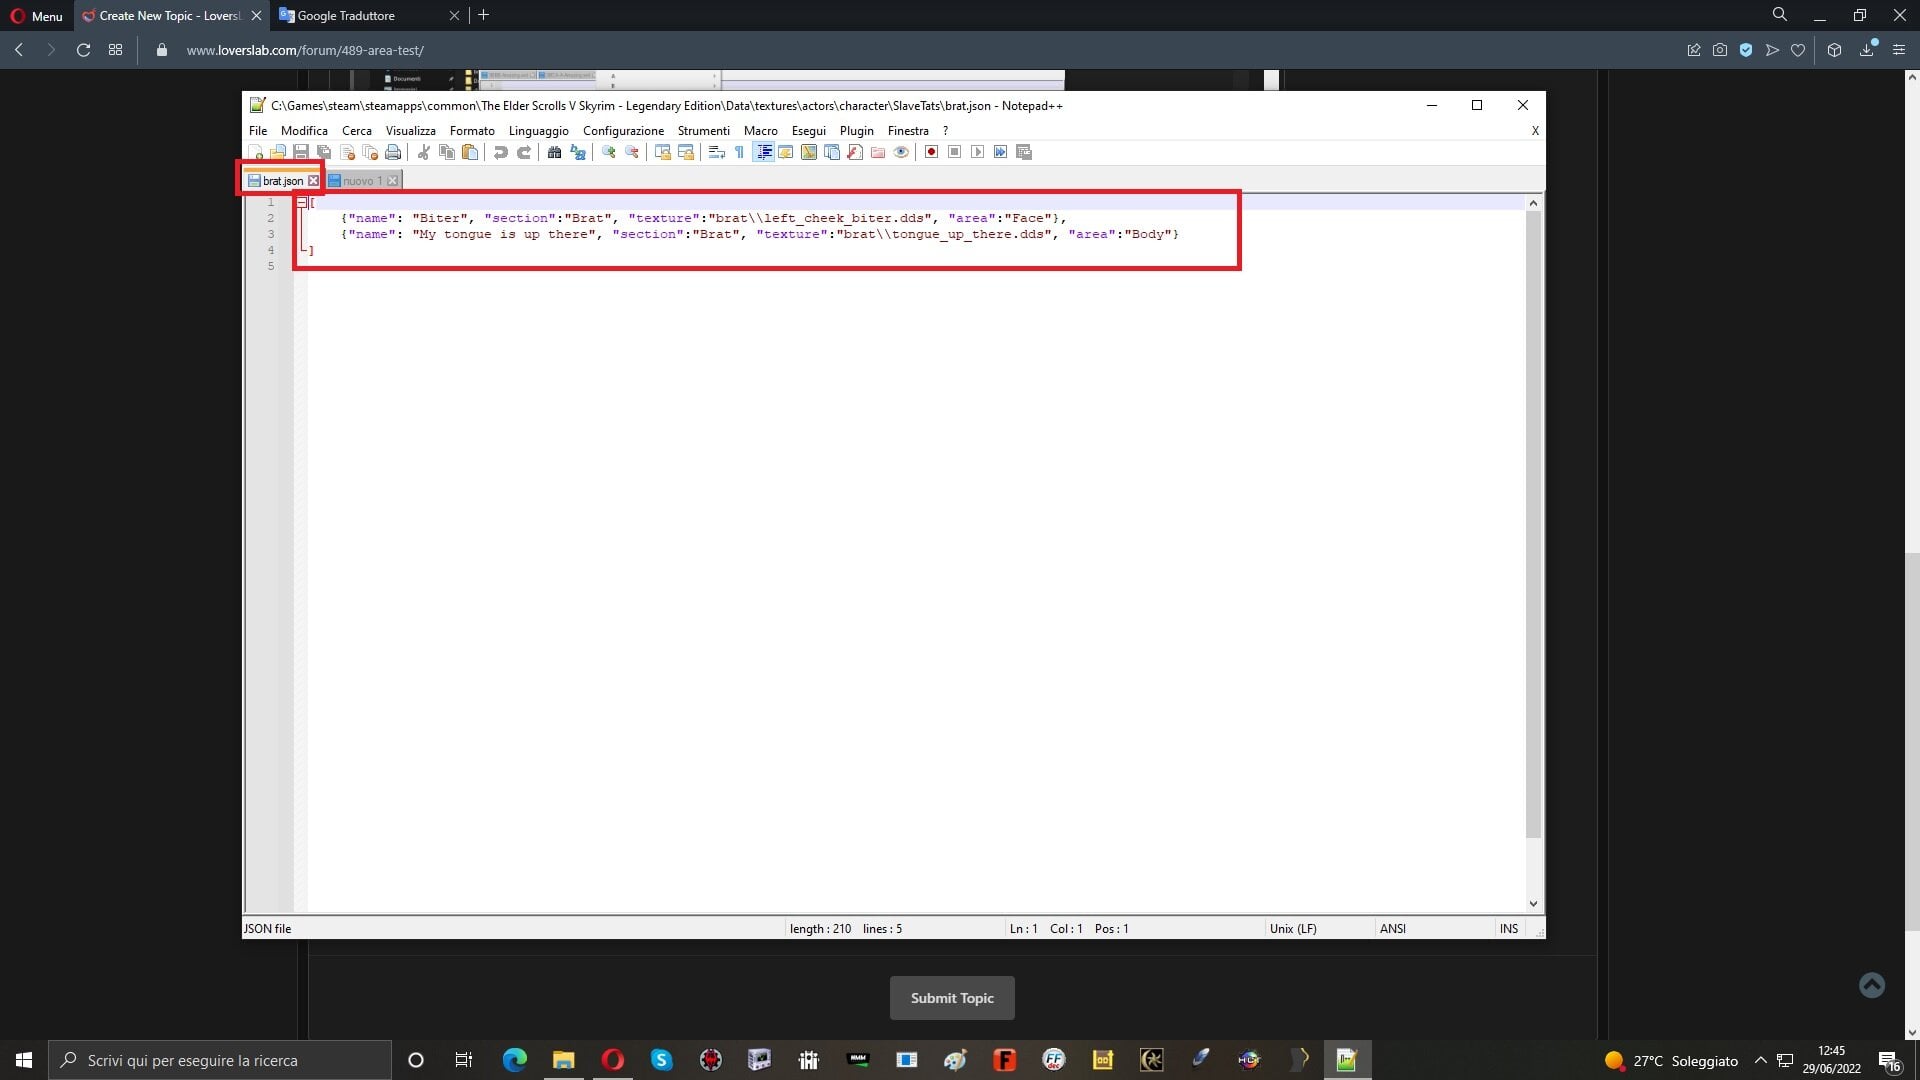Viewport: 1920px width, 1080px height.
Task: Open Skype from taskbar
Action: 661,1060
